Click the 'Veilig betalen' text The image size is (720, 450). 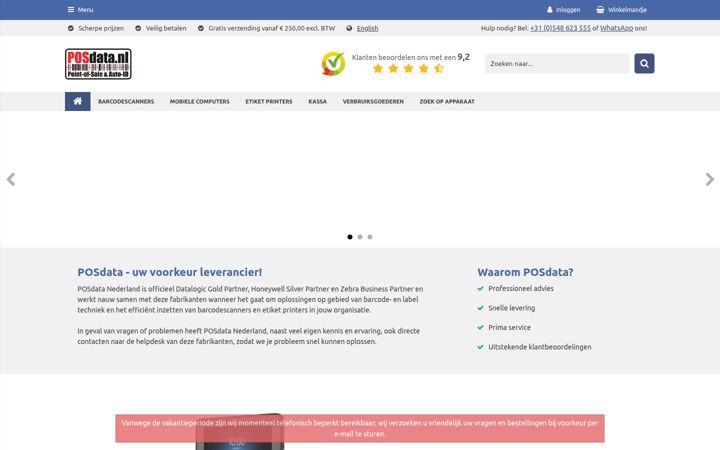tap(166, 28)
